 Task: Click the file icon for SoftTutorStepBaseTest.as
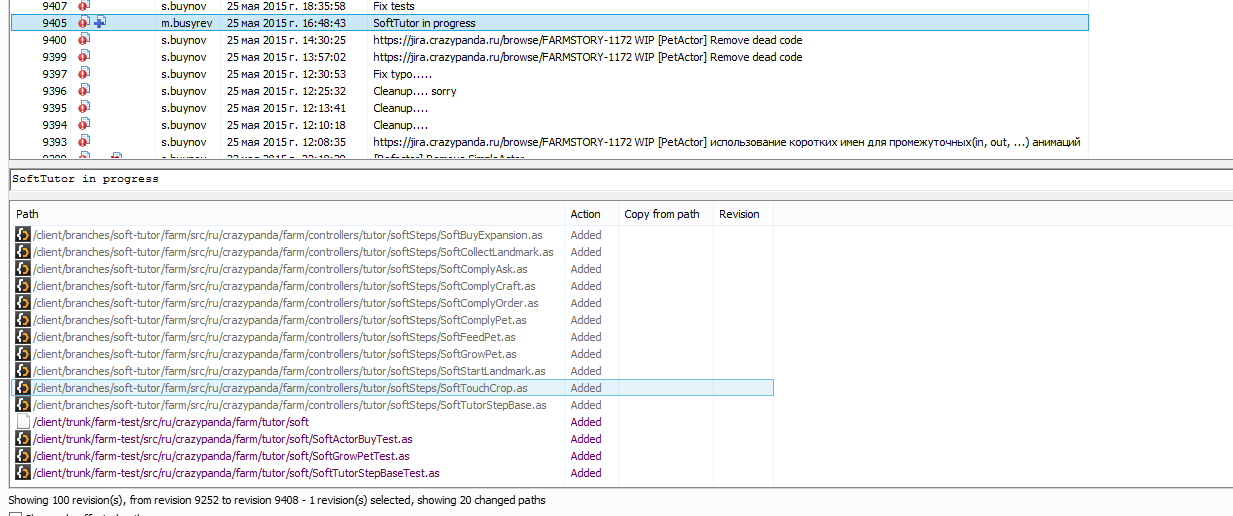click(x=23, y=473)
